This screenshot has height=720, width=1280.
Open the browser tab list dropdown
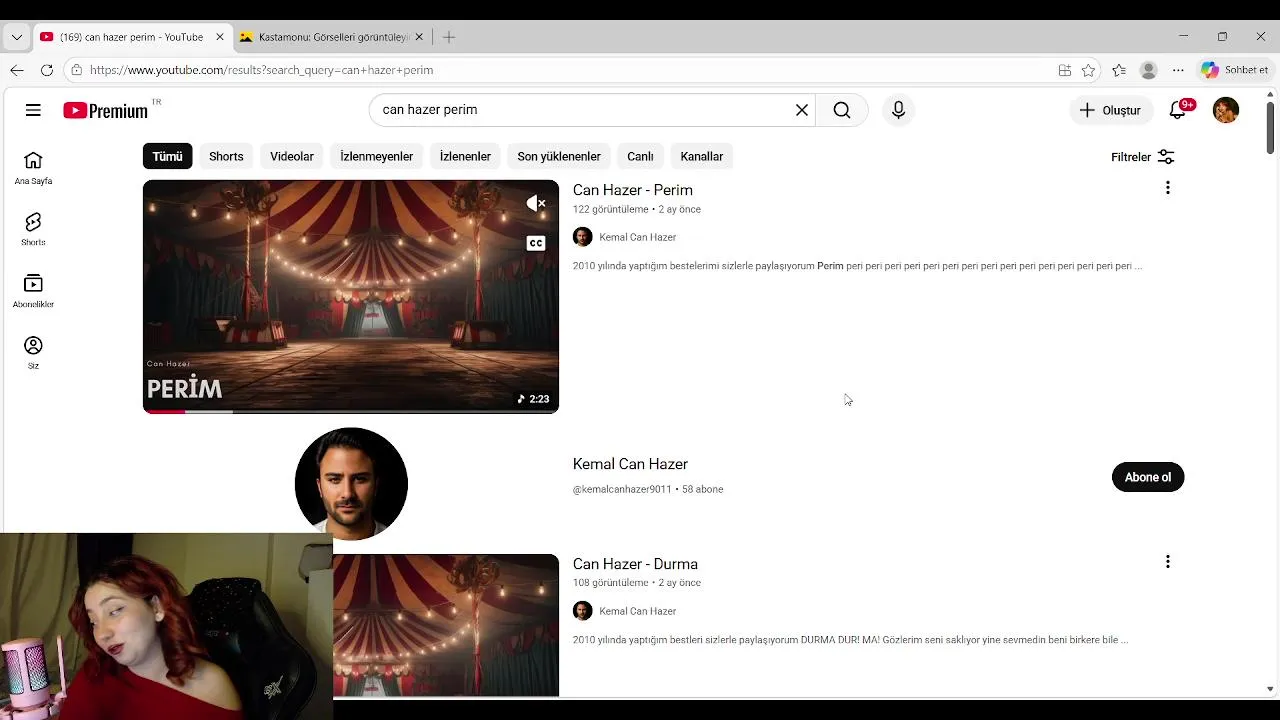(x=16, y=37)
